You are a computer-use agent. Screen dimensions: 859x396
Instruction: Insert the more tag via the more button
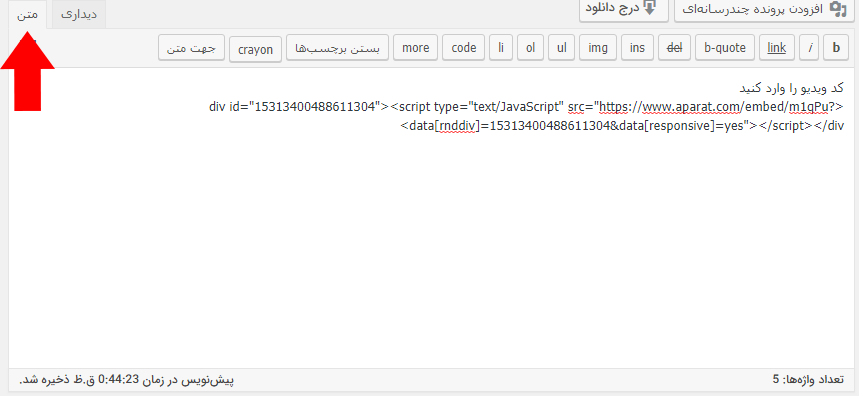click(415, 48)
